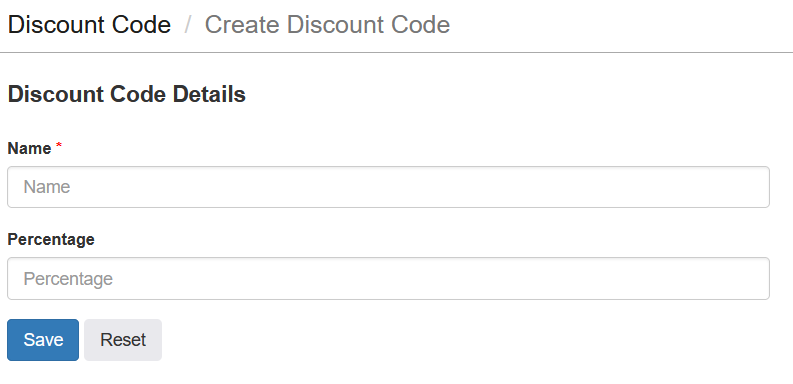Click the Save button

(43, 340)
